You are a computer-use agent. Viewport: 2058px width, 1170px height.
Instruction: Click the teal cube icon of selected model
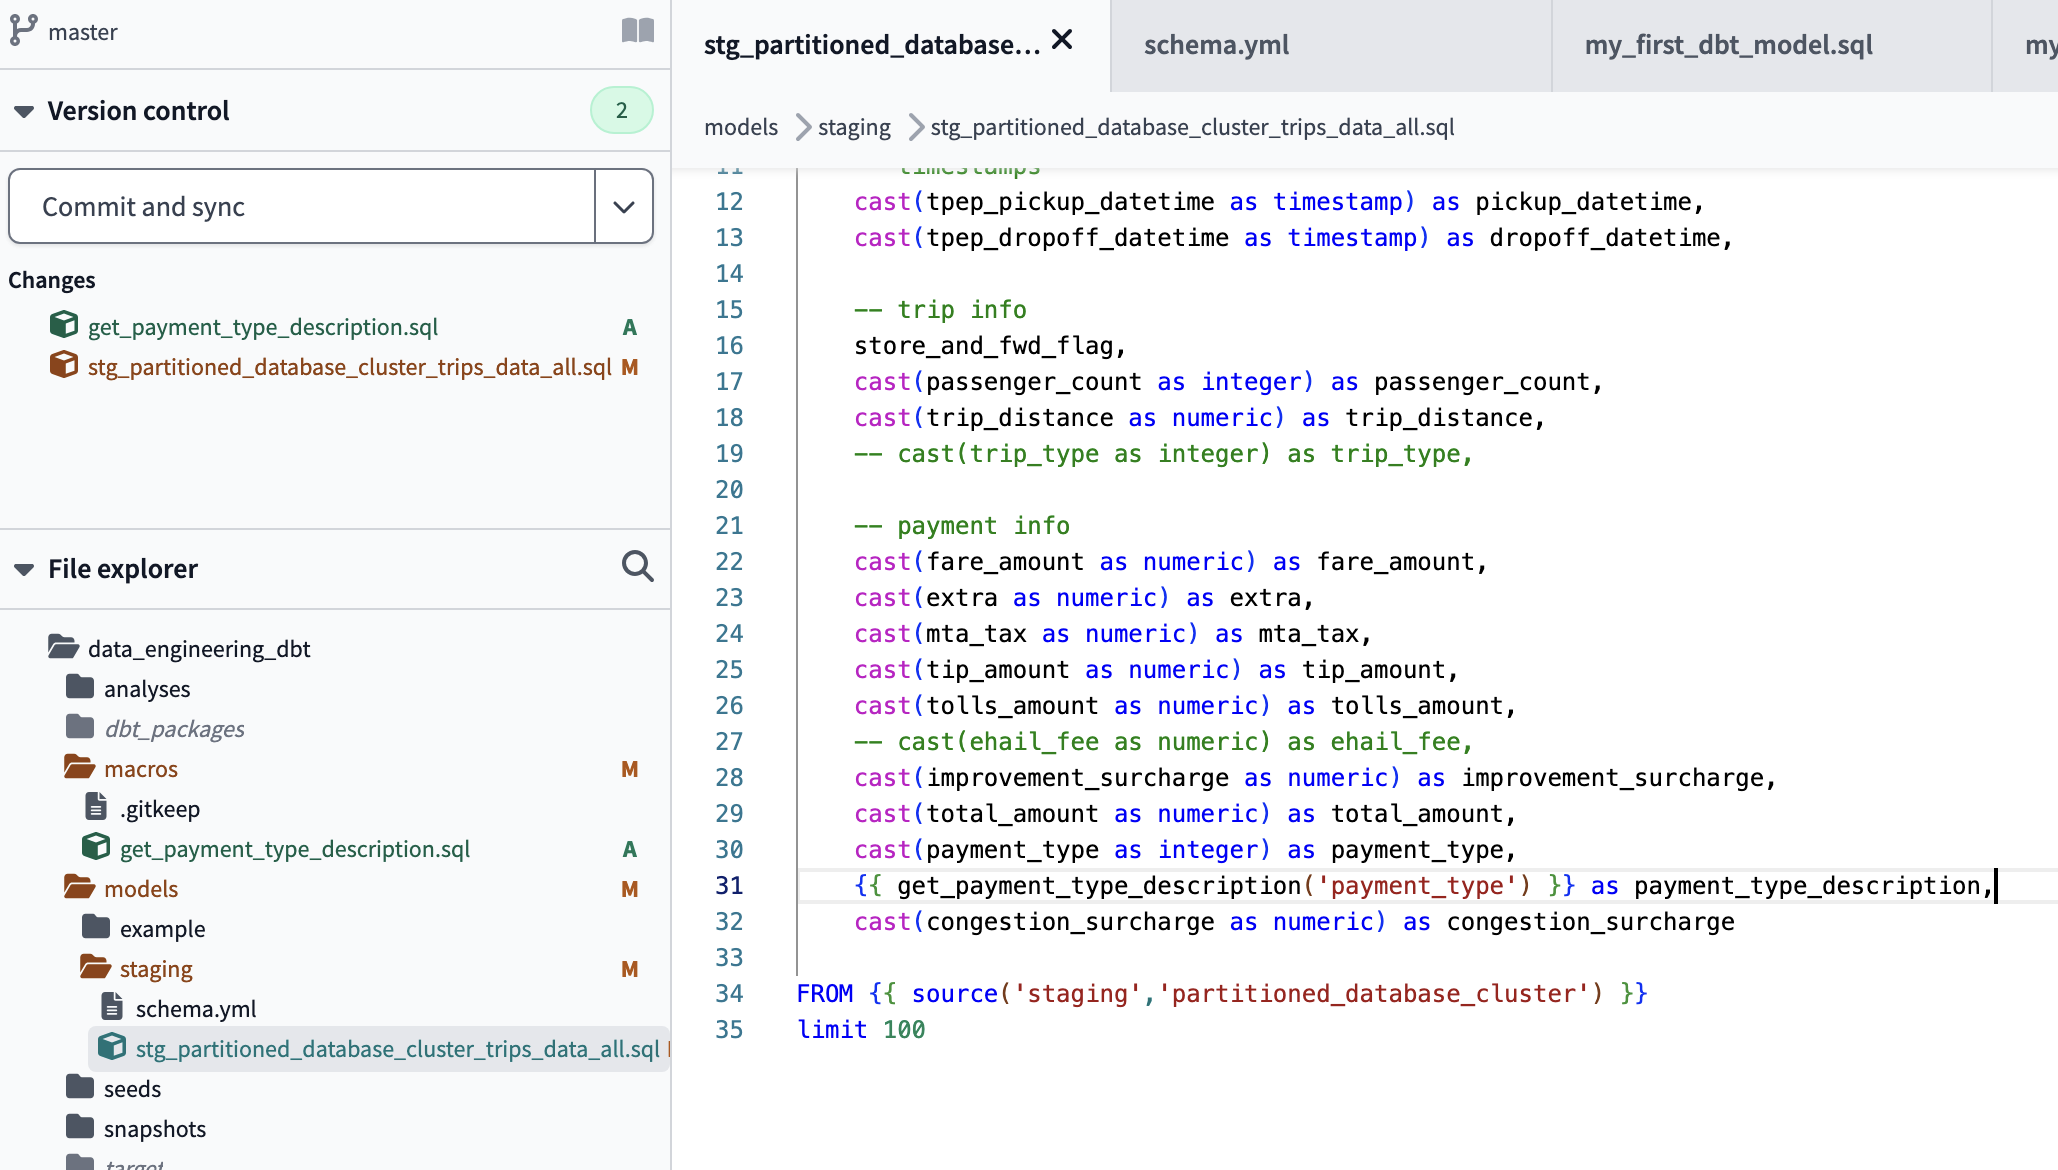tap(112, 1047)
